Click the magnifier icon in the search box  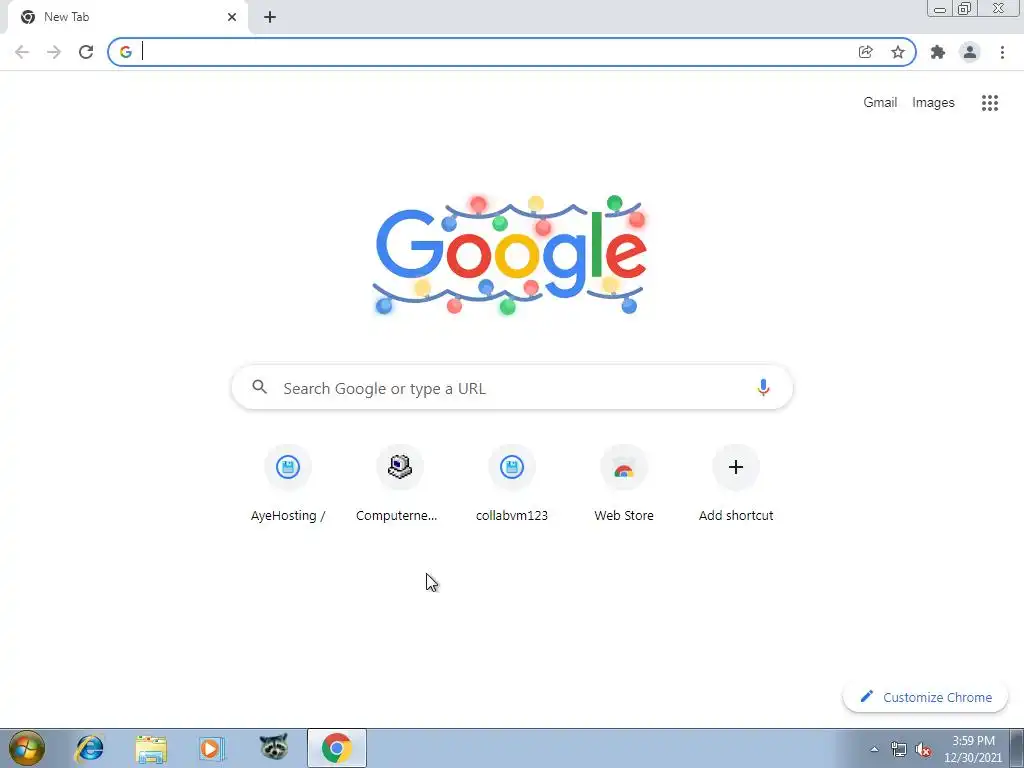coord(260,387)
